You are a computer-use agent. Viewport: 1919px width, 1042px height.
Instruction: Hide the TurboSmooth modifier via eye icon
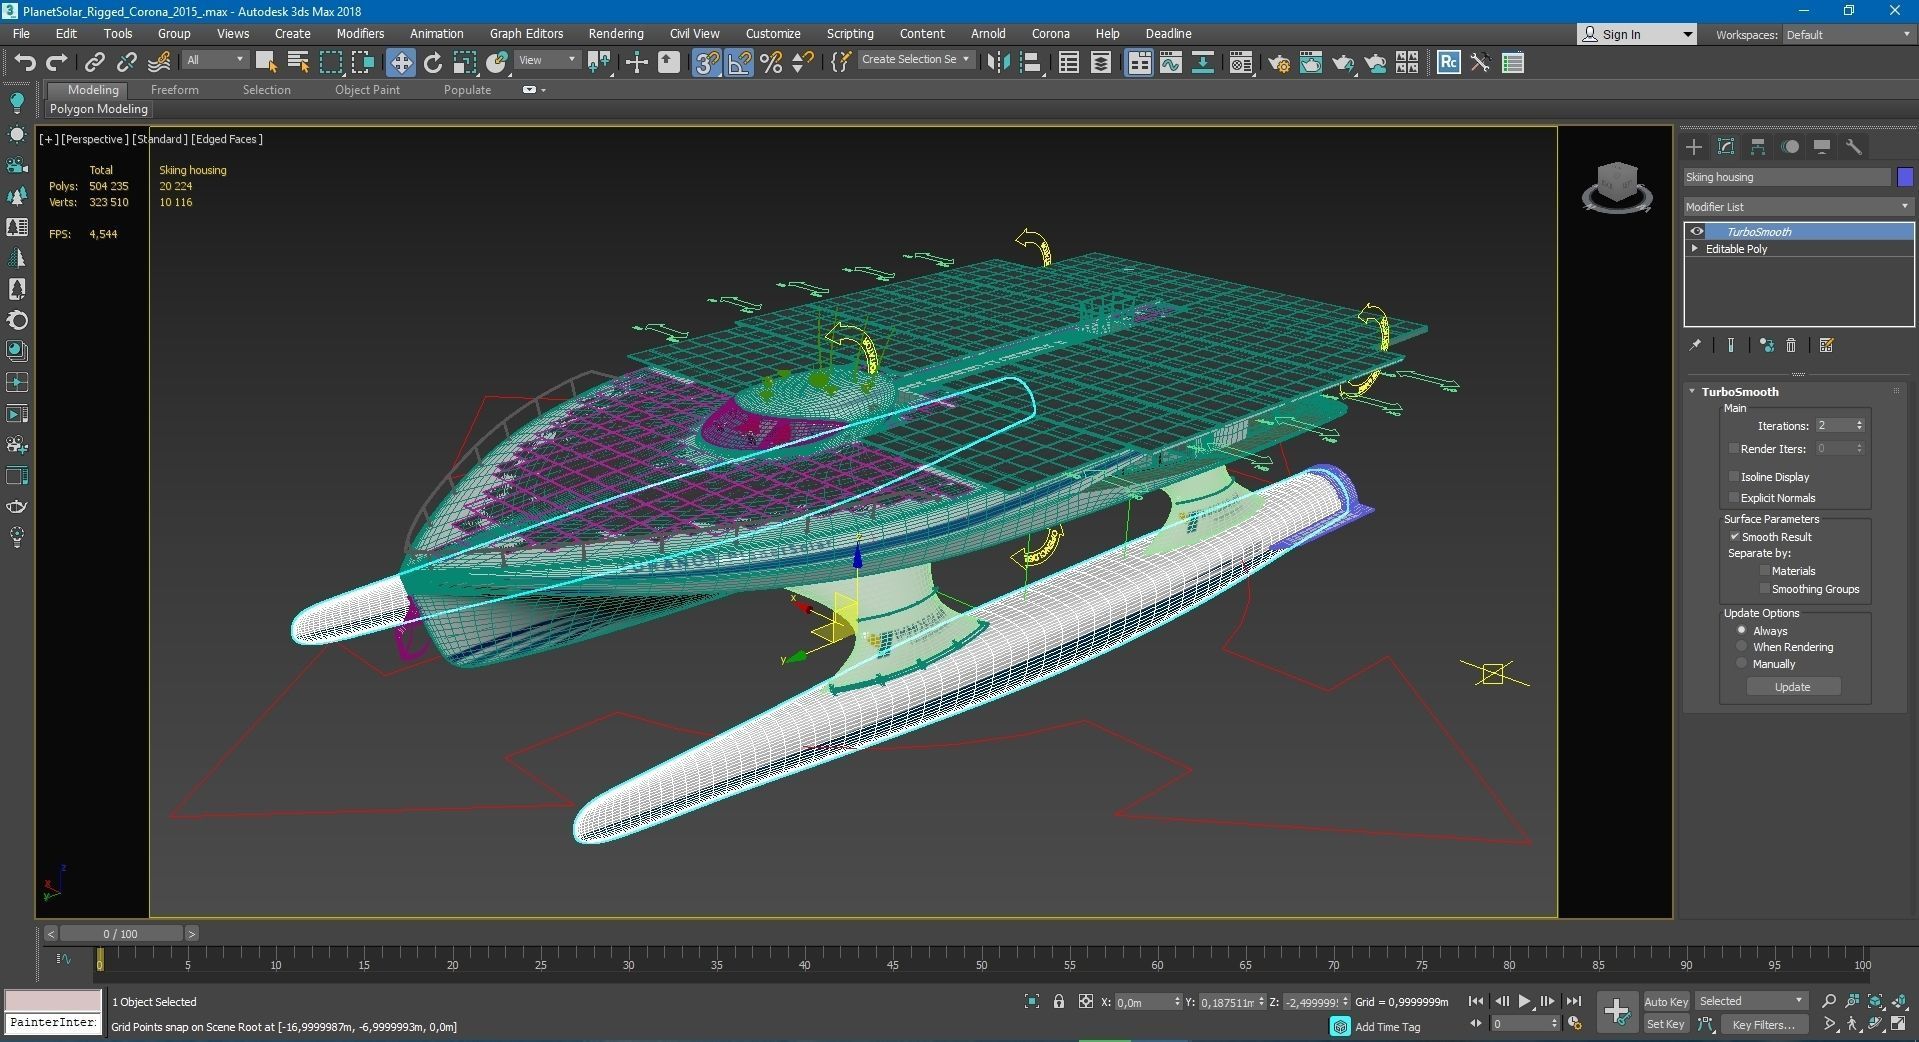click(1697, 232)
